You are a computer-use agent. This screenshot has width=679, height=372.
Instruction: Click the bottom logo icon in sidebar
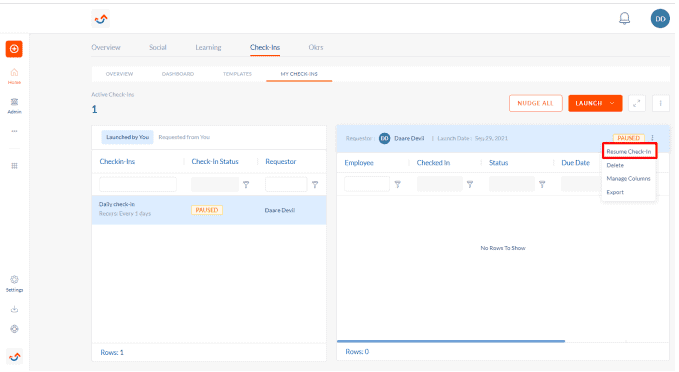point(14,357)
